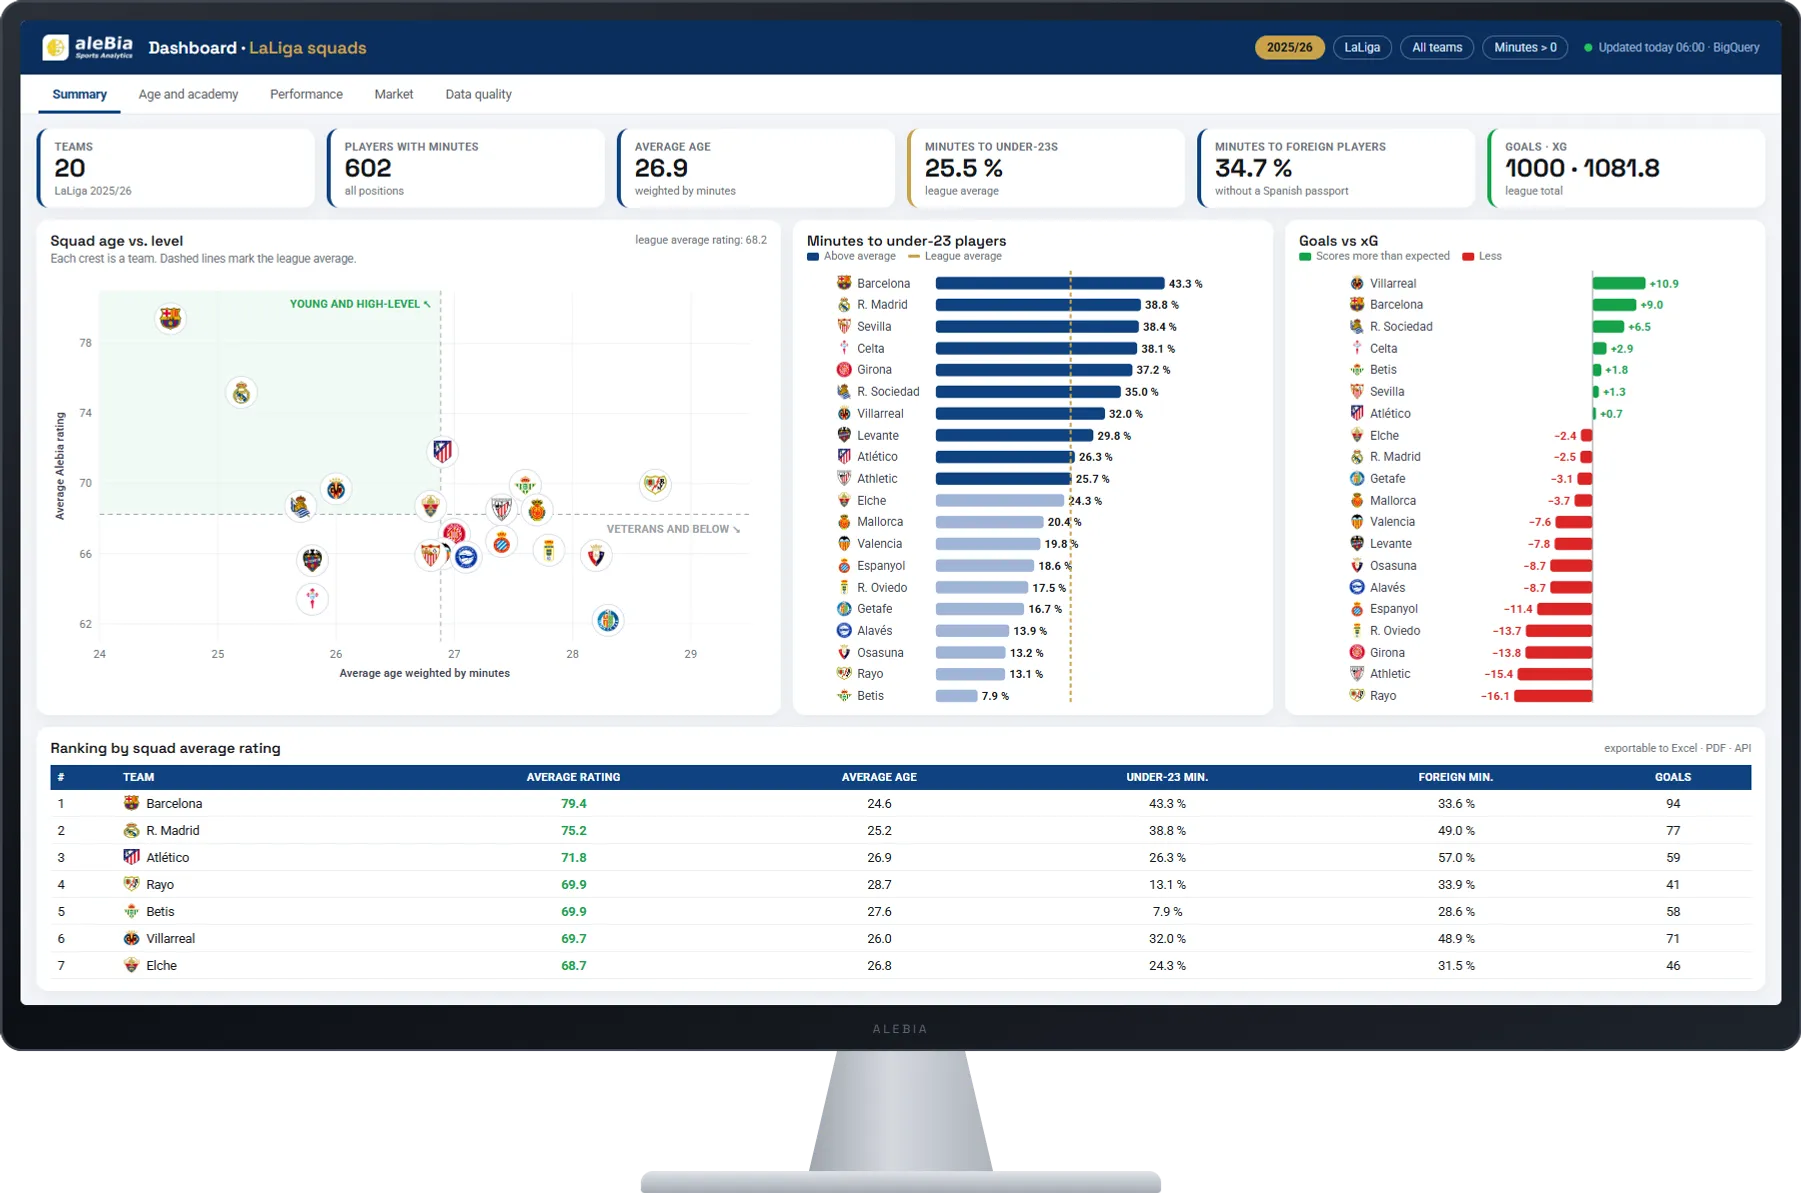Click Barcelona crest in ranking table
This screenshot has height=1193, width=1801.
point(131,803)
